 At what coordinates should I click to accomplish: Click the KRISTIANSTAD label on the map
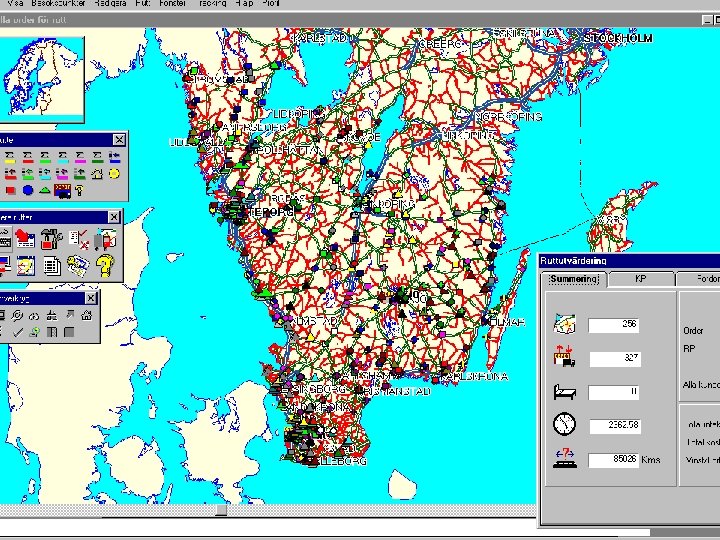(x=394, y=391)
